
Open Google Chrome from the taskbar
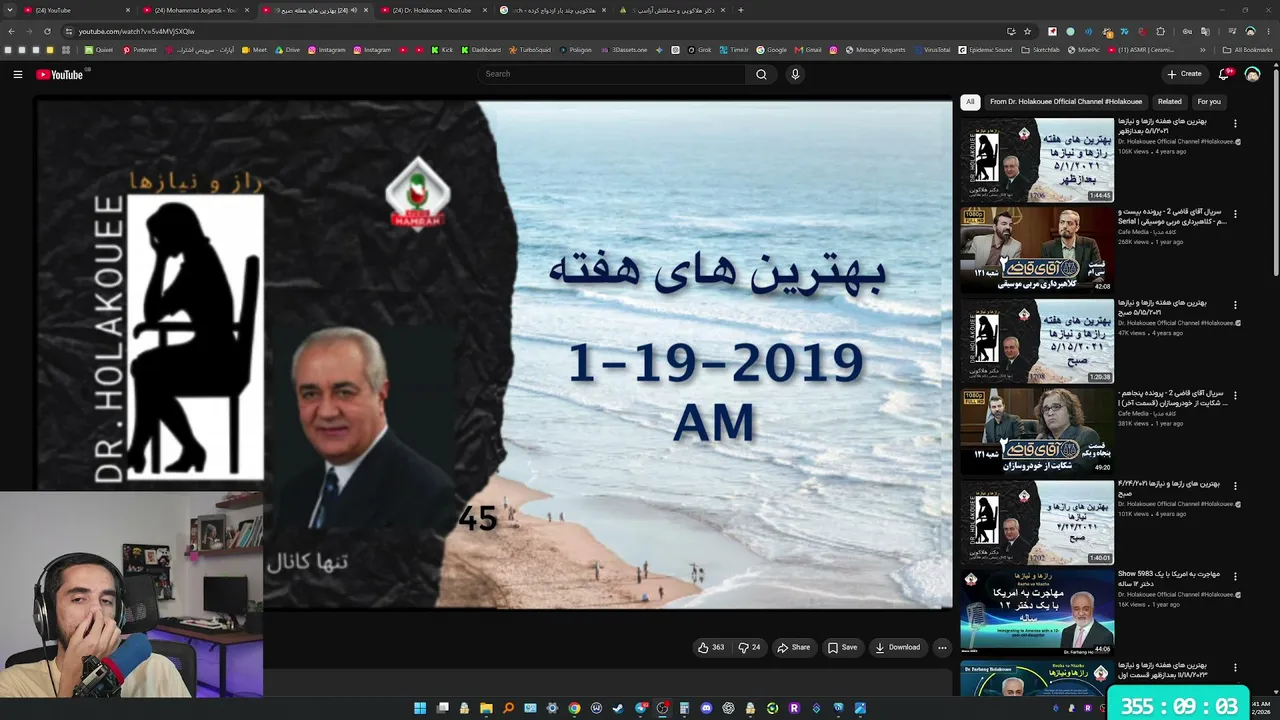click(574, 708)
